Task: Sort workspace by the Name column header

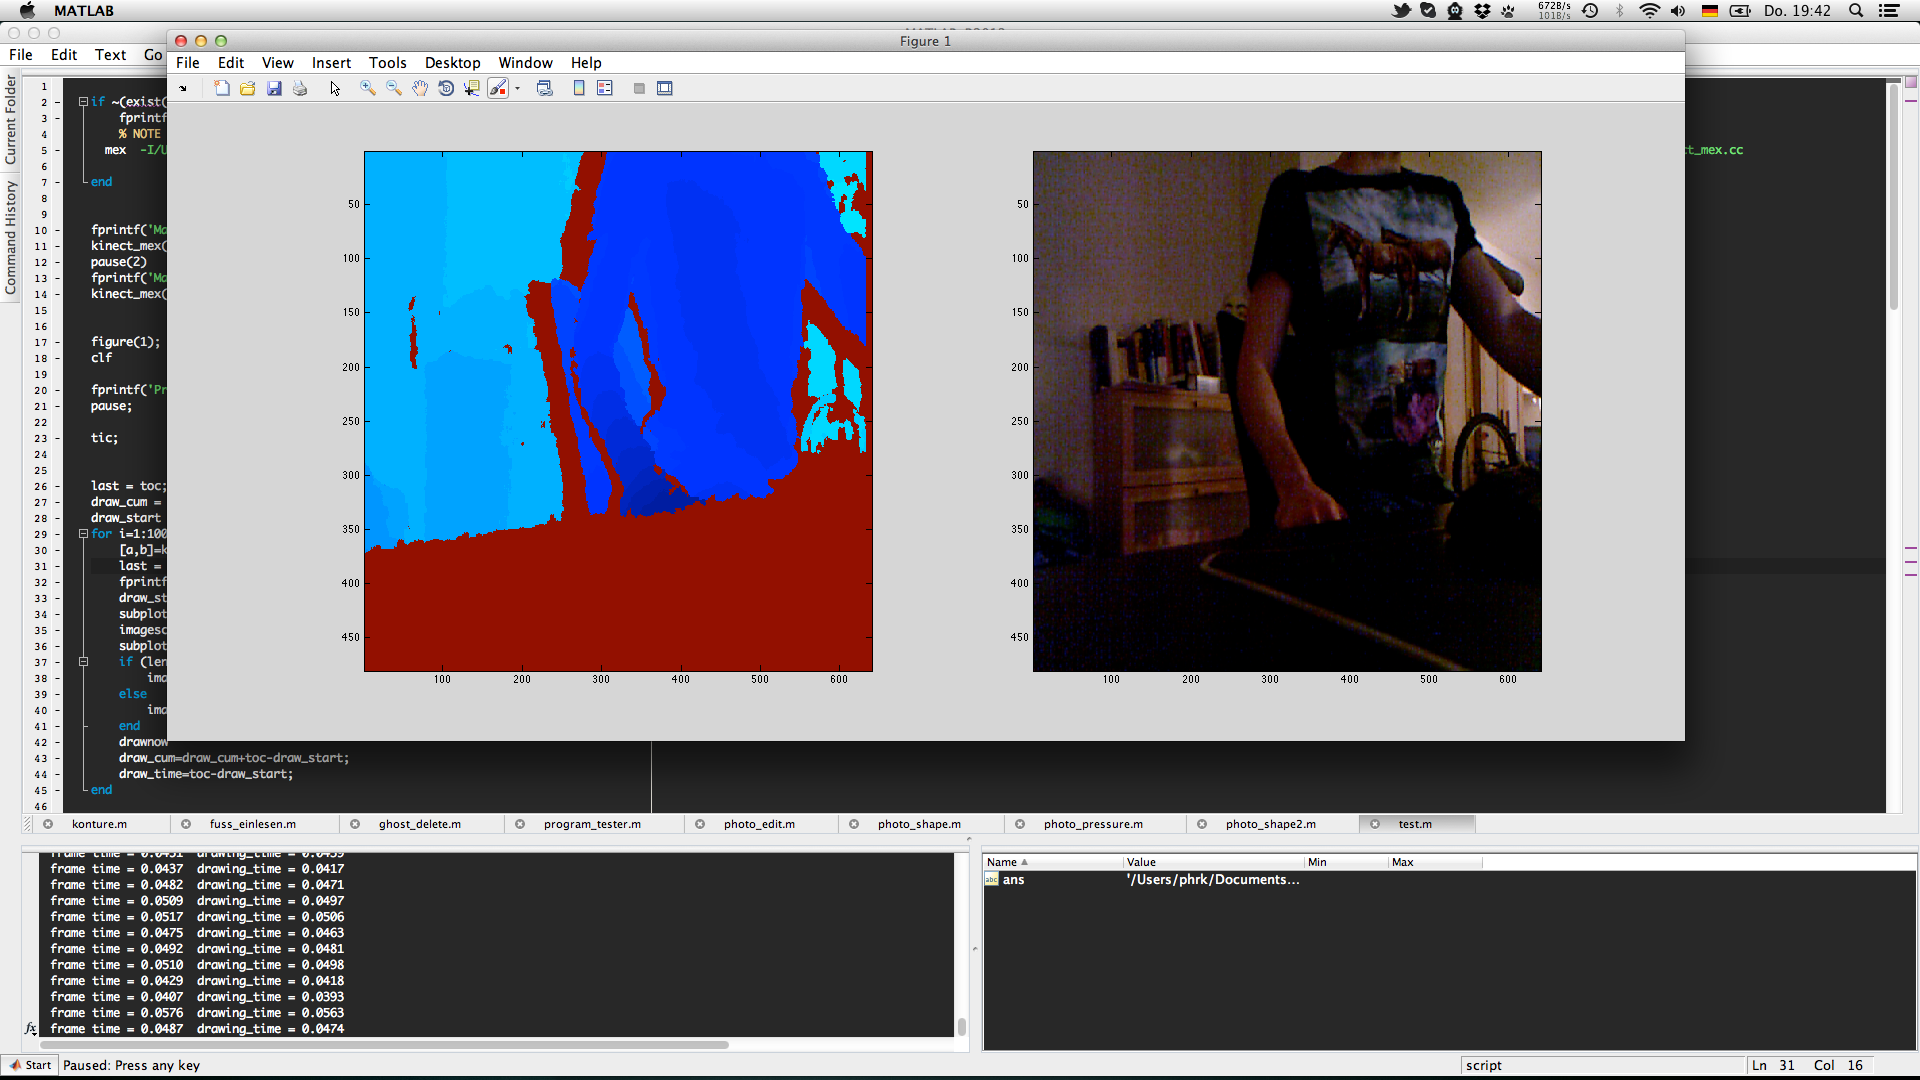Action: click(1052, 862)
